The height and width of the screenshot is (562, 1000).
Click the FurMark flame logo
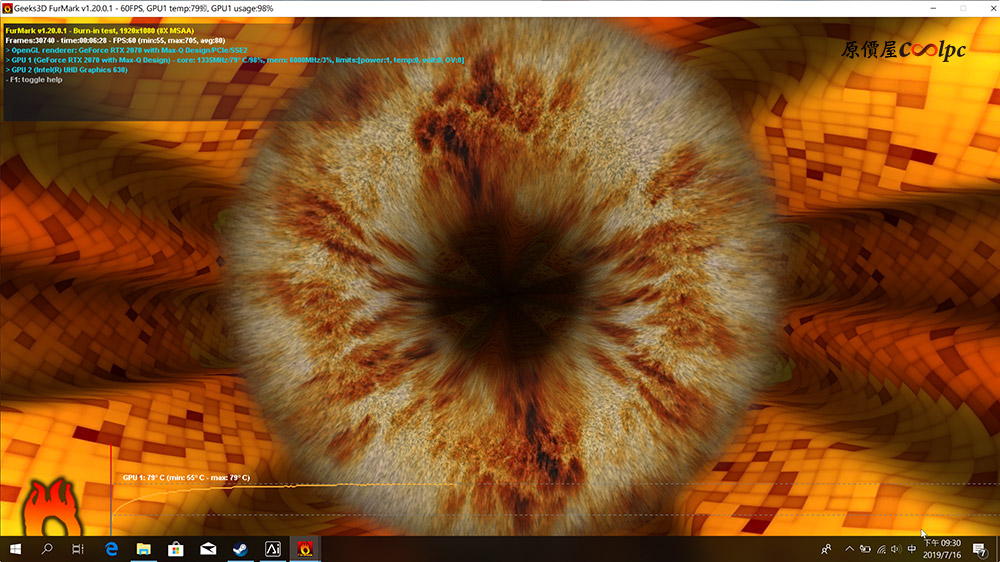coord(53,507)
